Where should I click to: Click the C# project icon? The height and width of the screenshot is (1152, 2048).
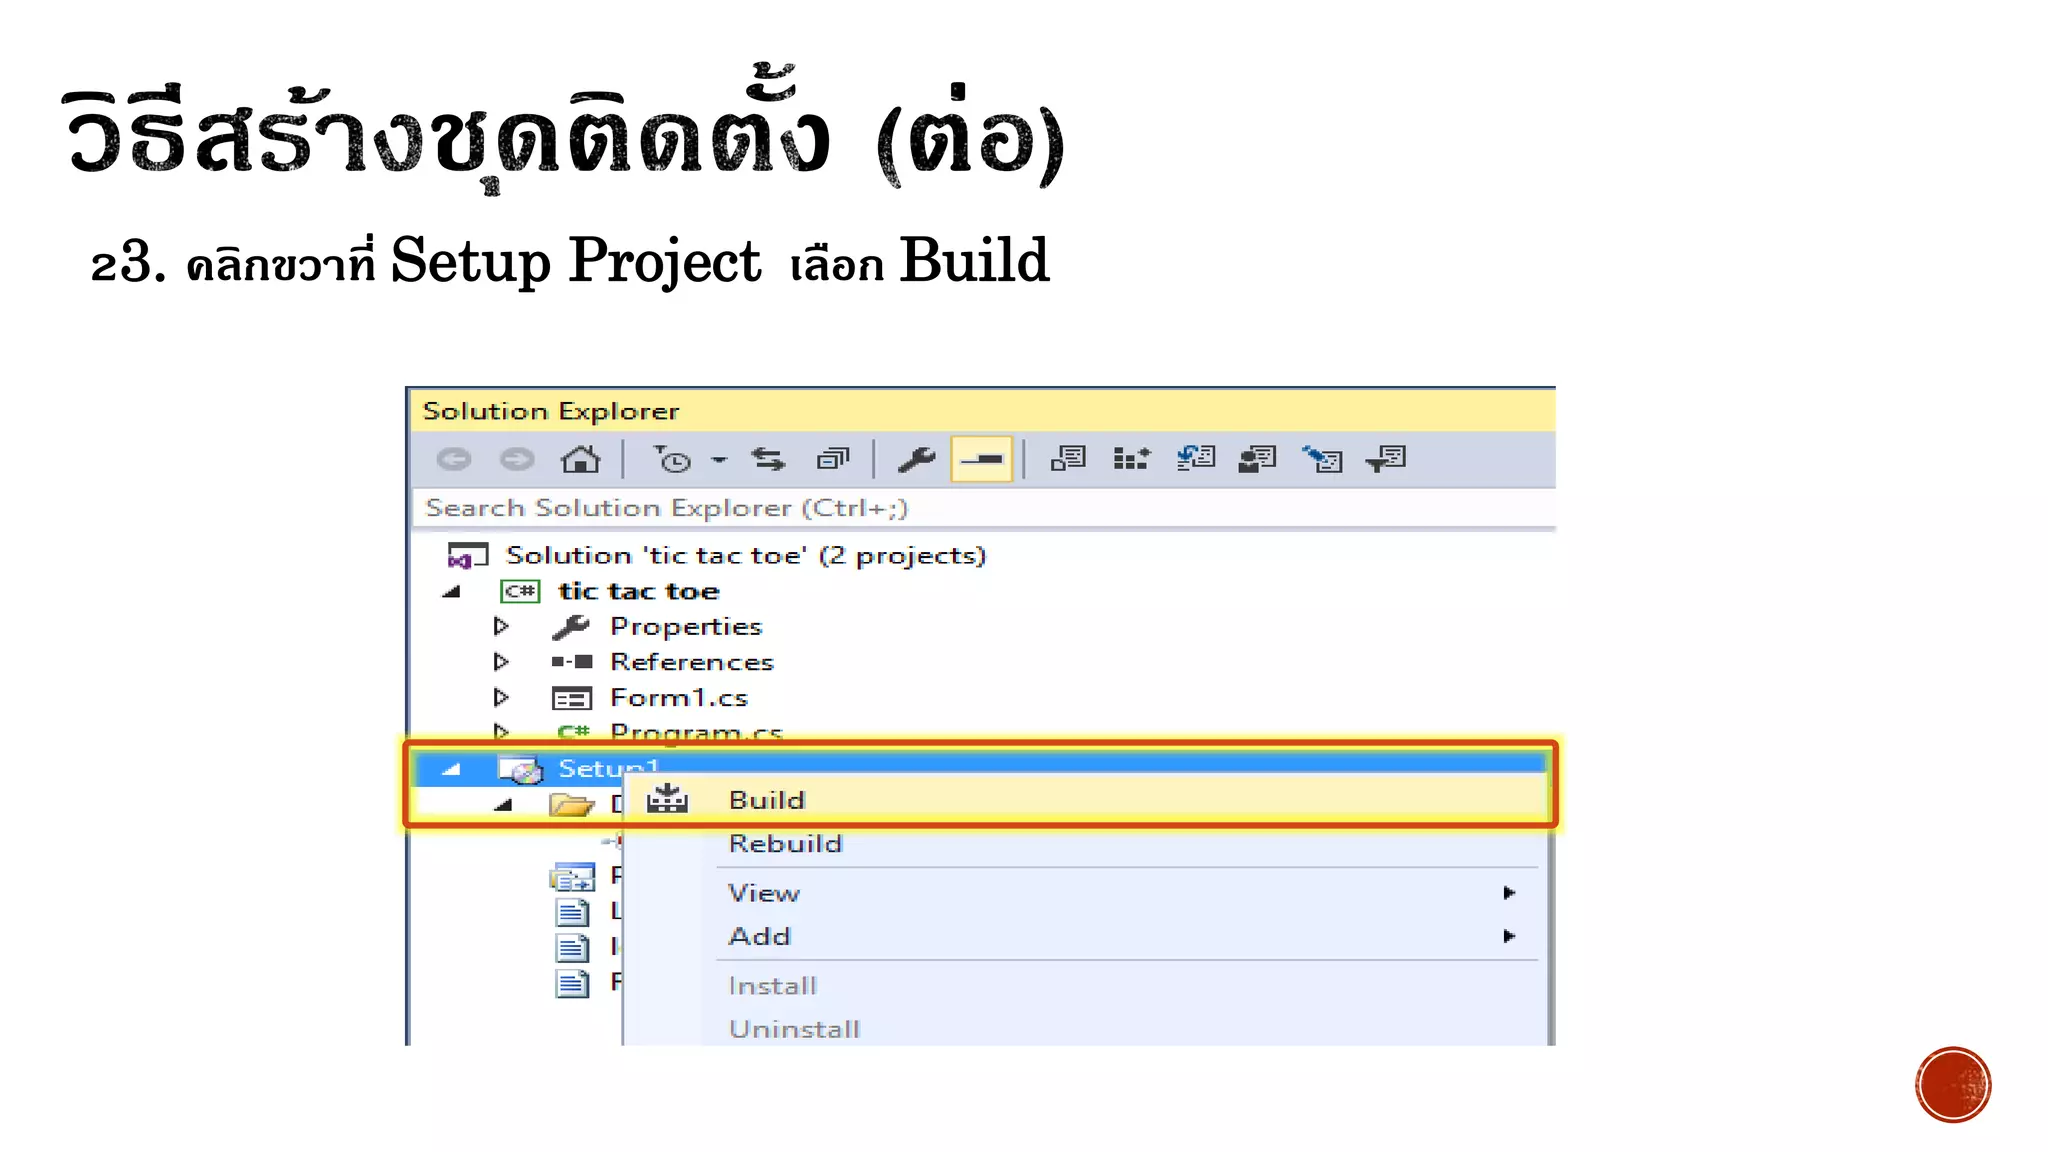(520, 592)
